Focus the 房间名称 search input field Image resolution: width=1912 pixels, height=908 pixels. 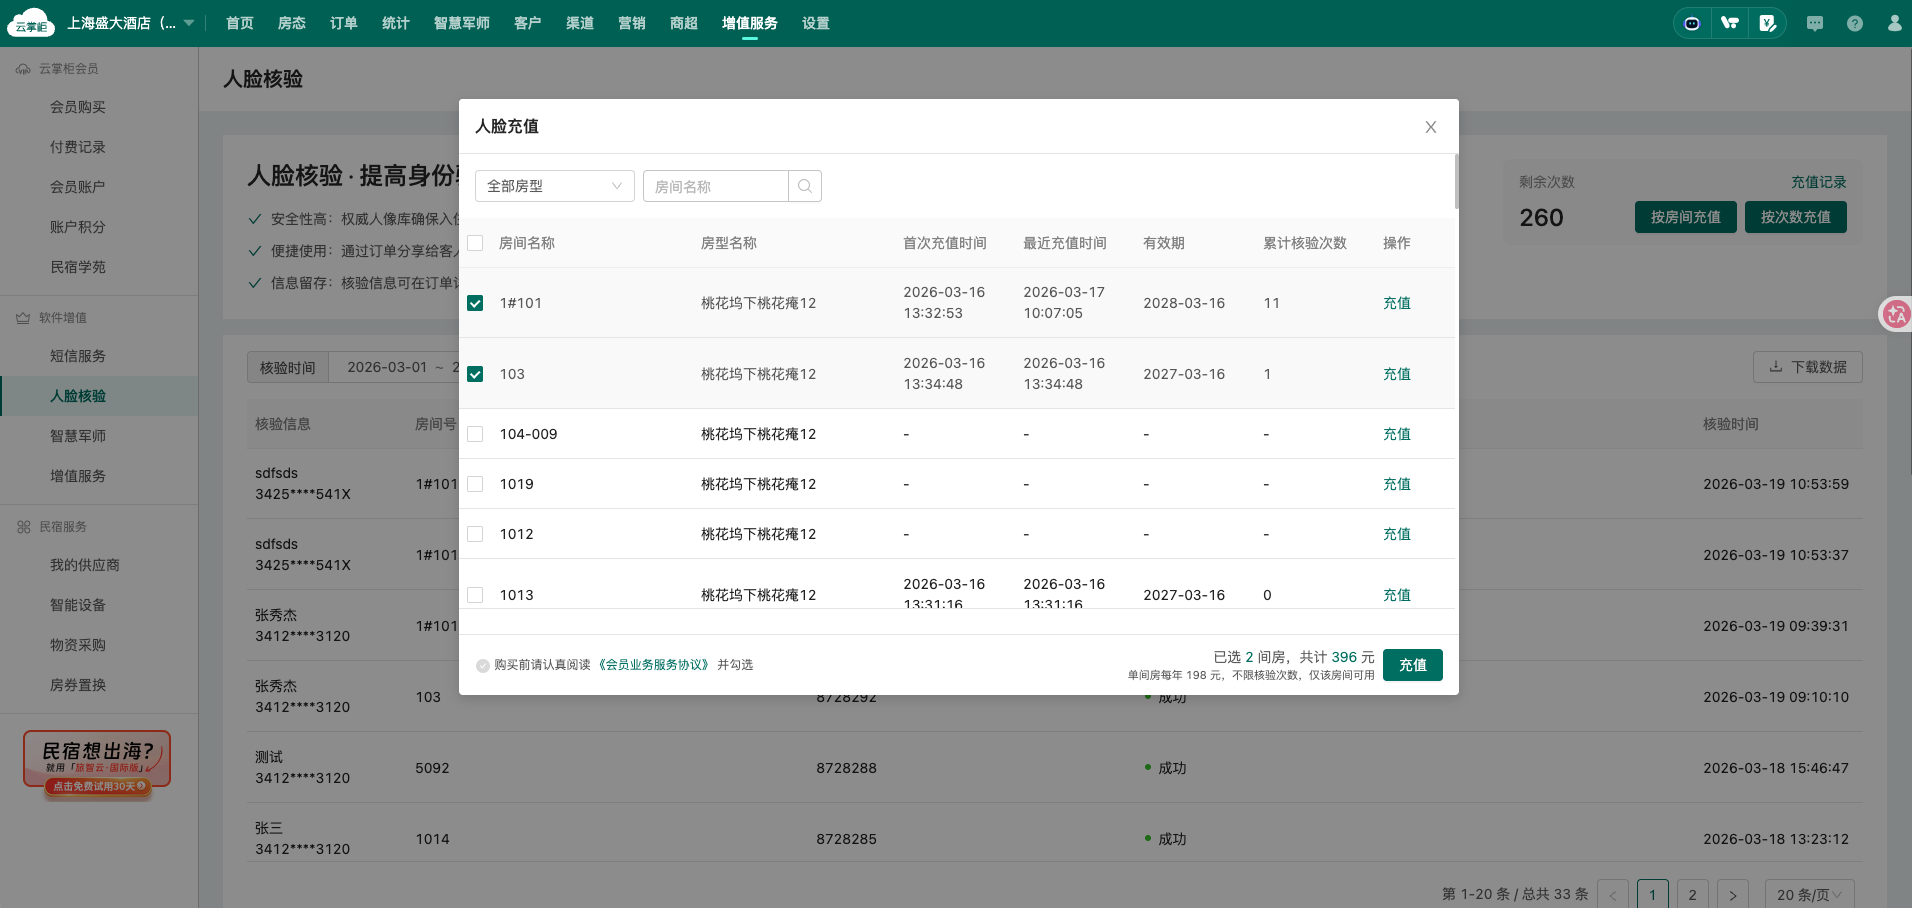point(716,186)
